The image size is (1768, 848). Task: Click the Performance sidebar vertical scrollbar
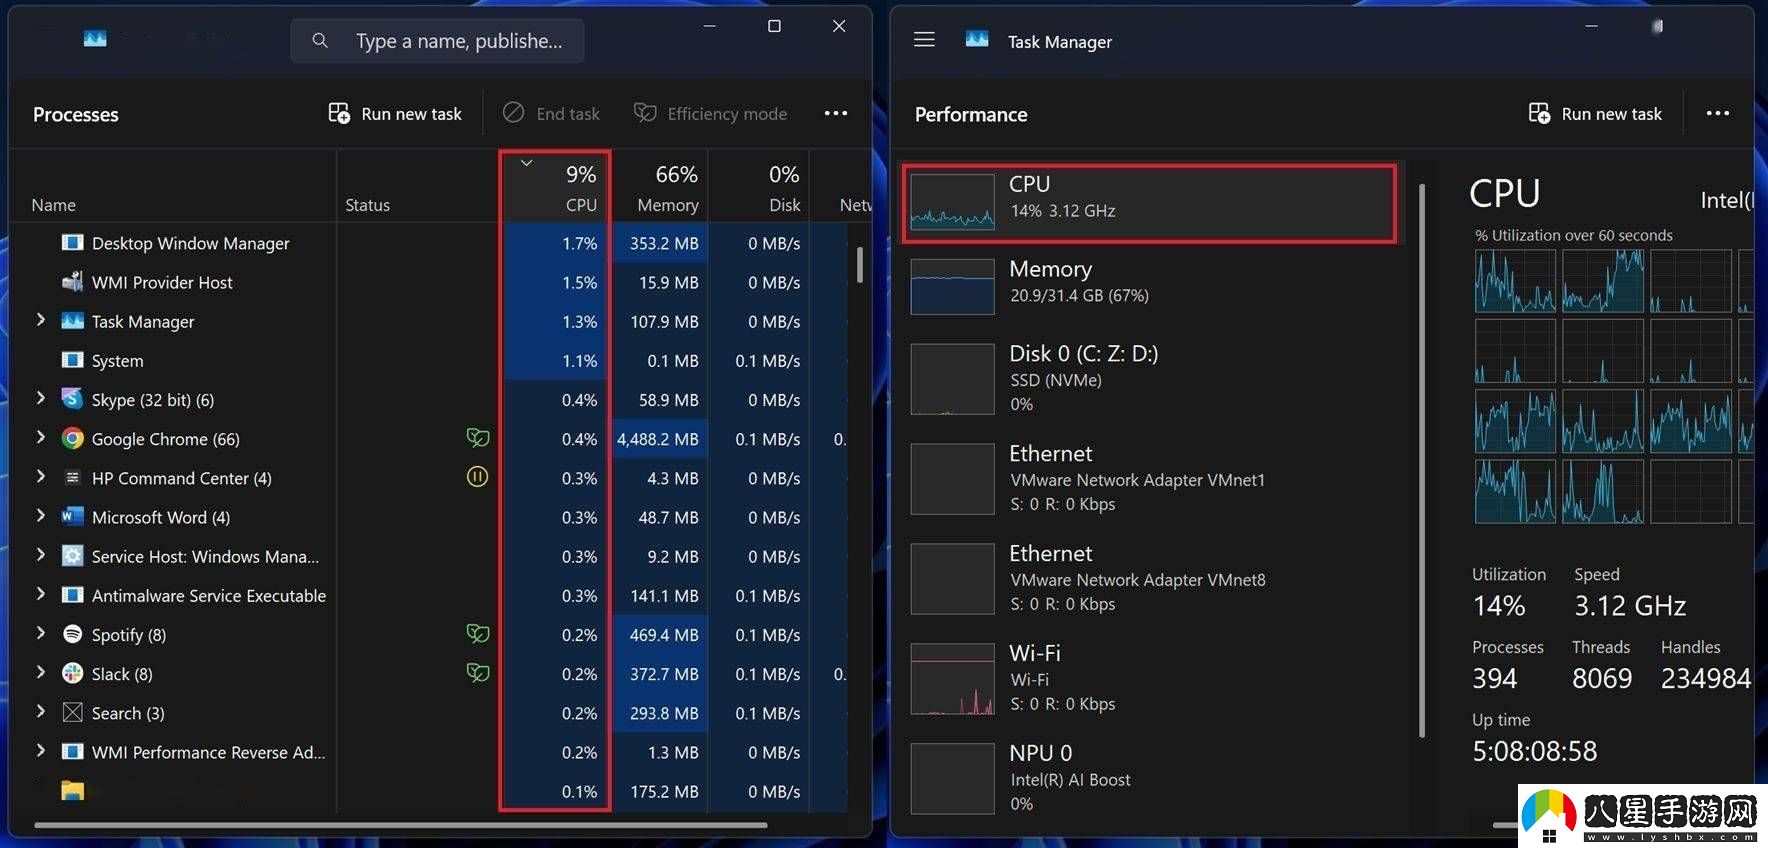point(1422,460)
